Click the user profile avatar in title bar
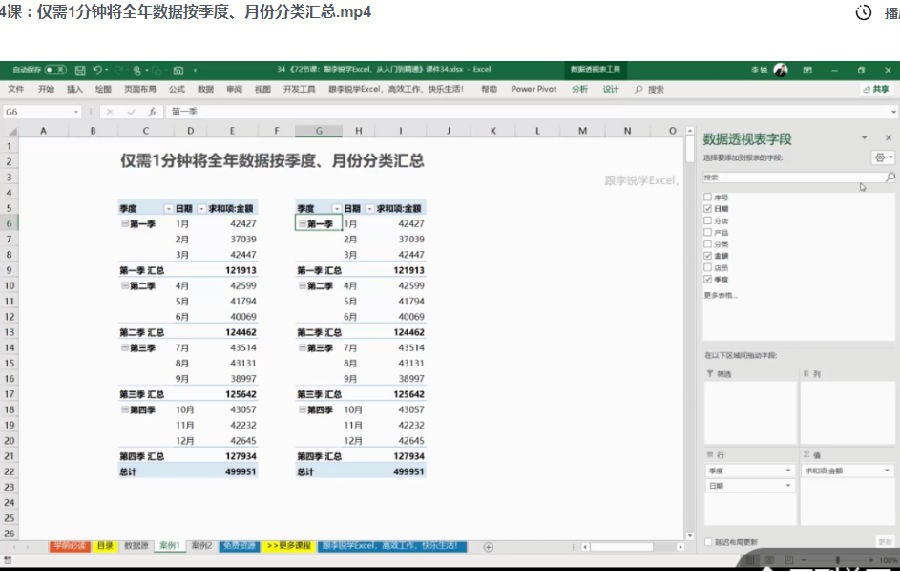The width and height of the screenshot is (900, 572). (x=780, y=70)
